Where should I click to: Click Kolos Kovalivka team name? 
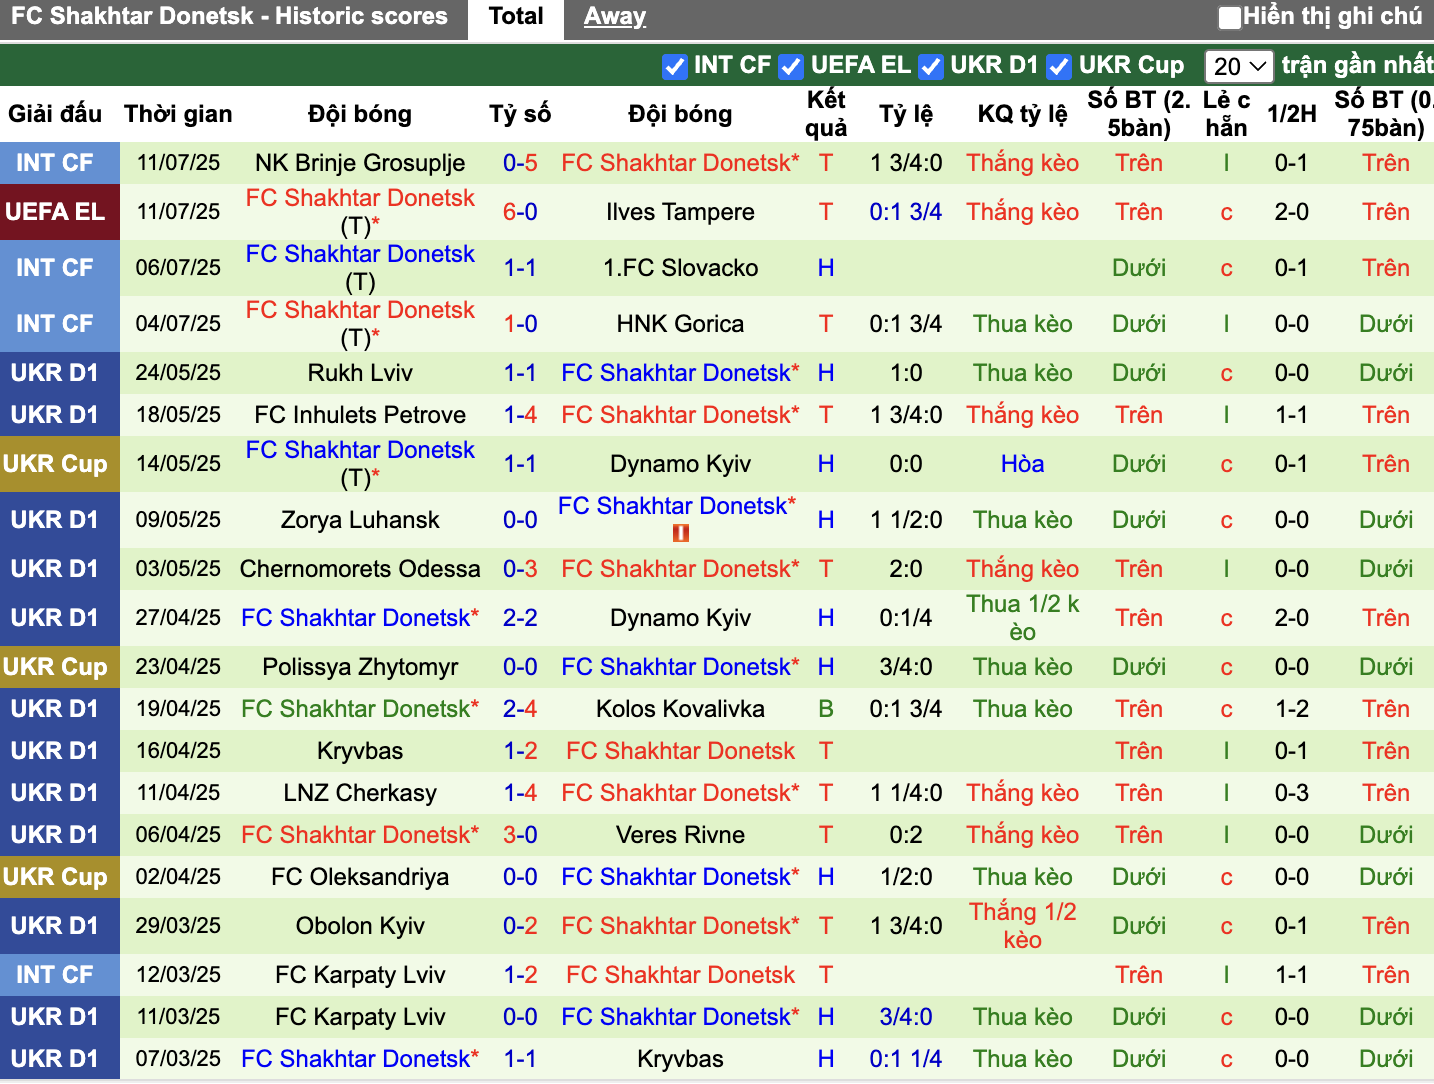(680, 709)
